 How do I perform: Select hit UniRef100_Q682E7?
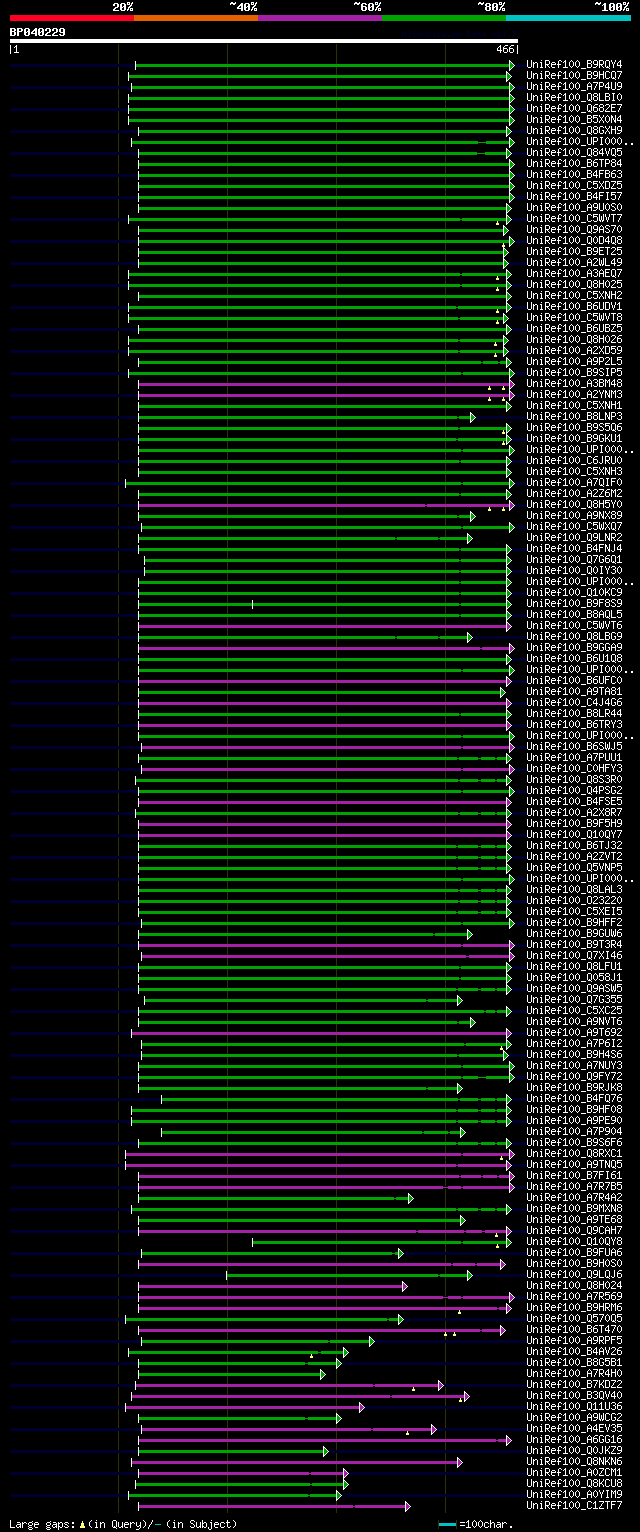pos(574,109)
